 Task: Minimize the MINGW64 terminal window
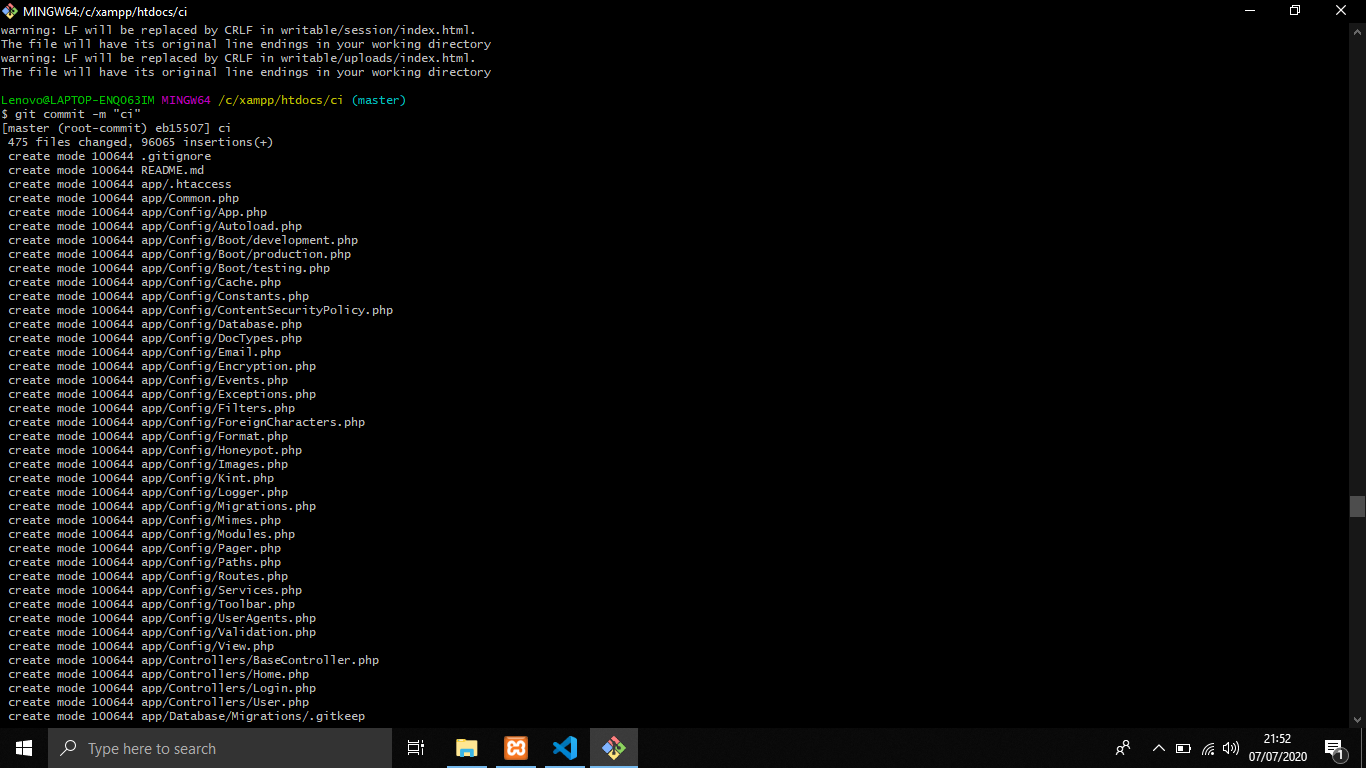click(x=1249, y=11)
